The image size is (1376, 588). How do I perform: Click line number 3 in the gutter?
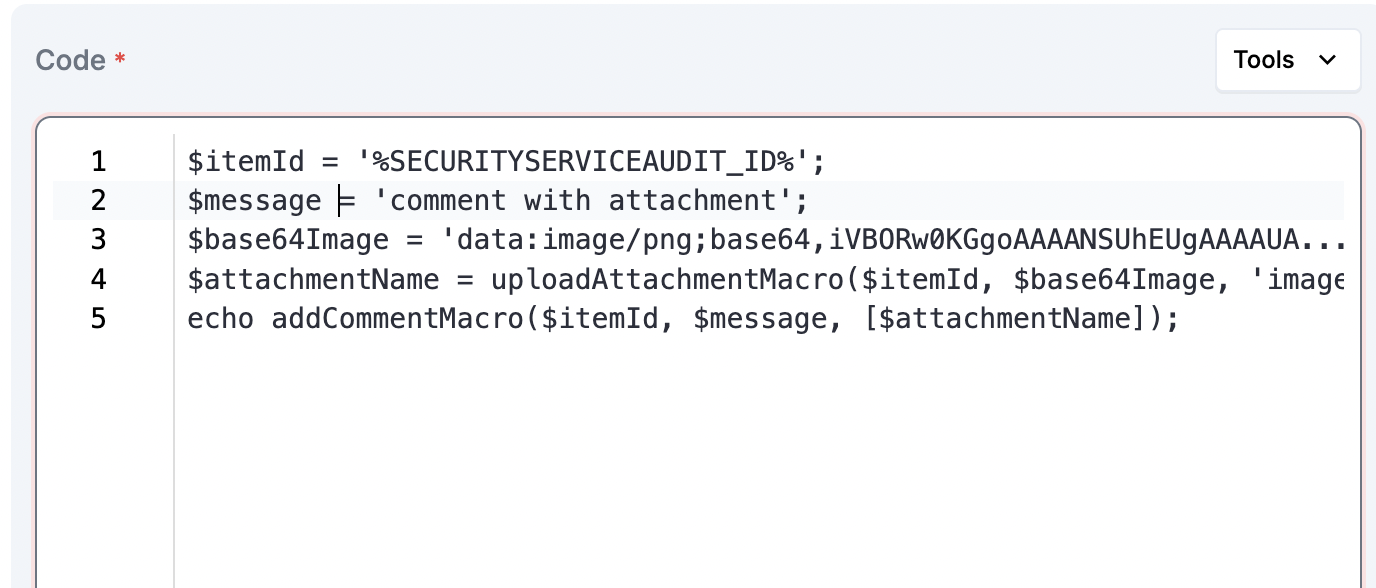[x=98, y=240]
